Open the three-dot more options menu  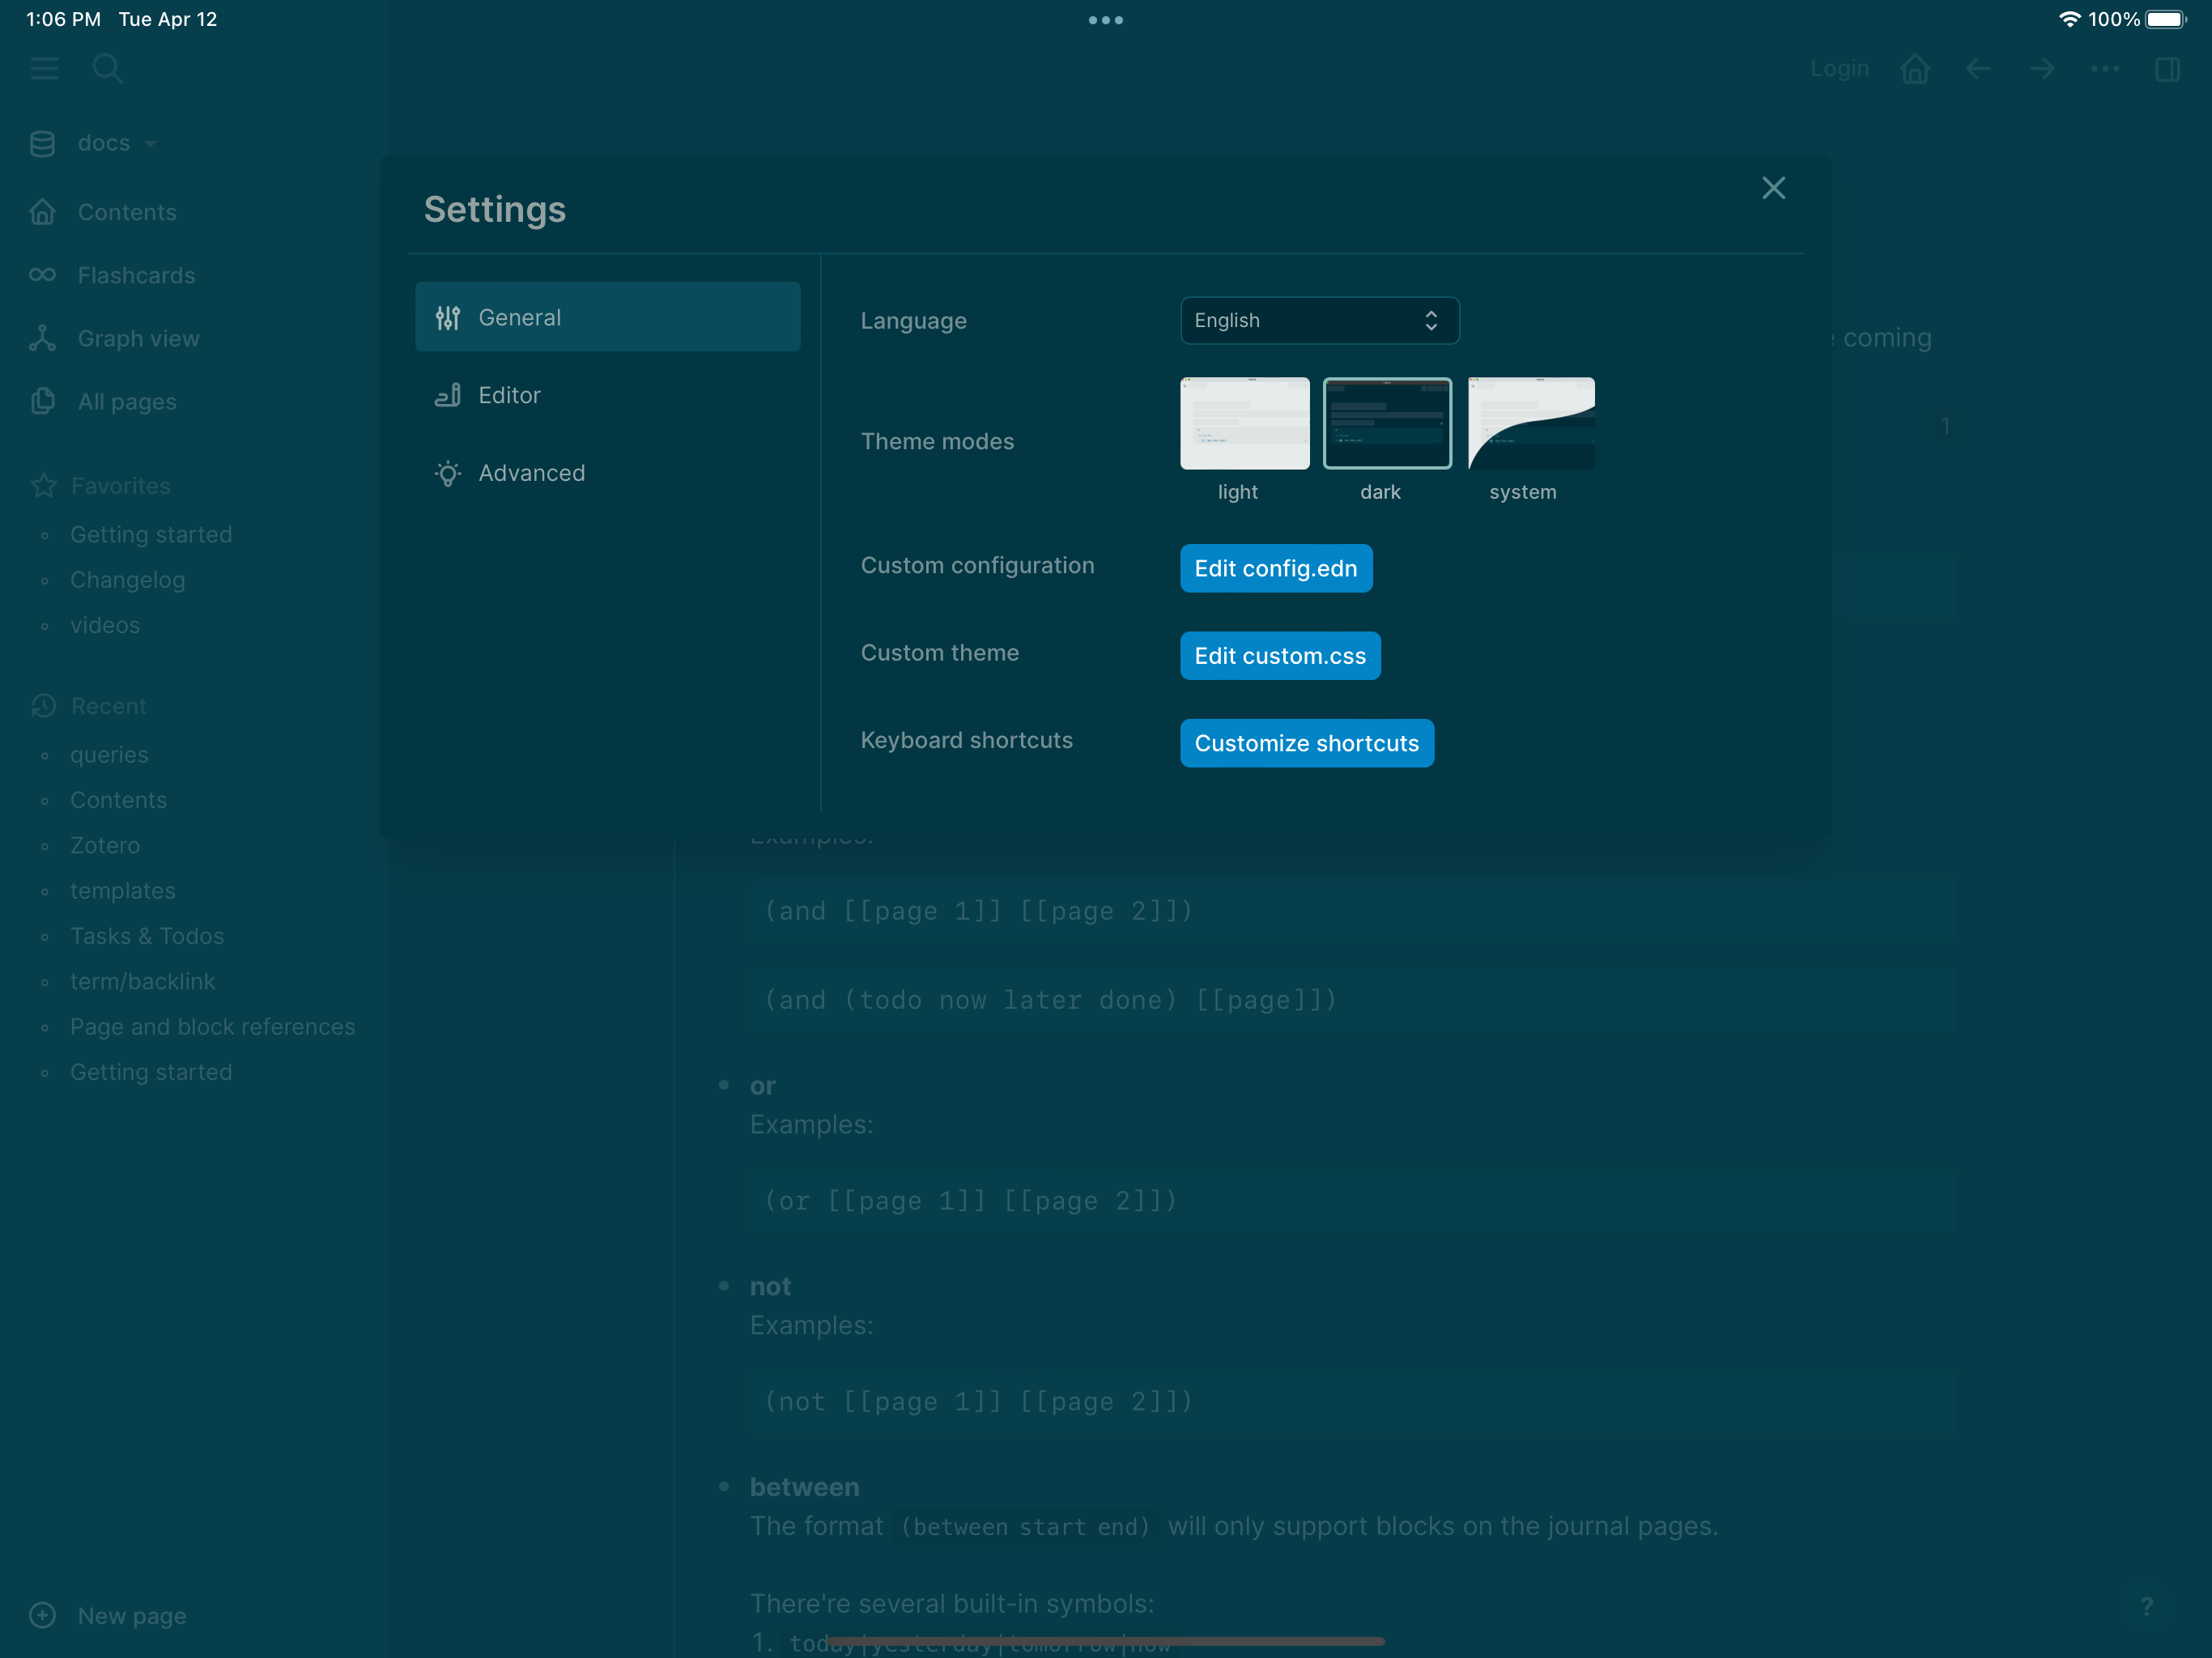point(2105,69)
